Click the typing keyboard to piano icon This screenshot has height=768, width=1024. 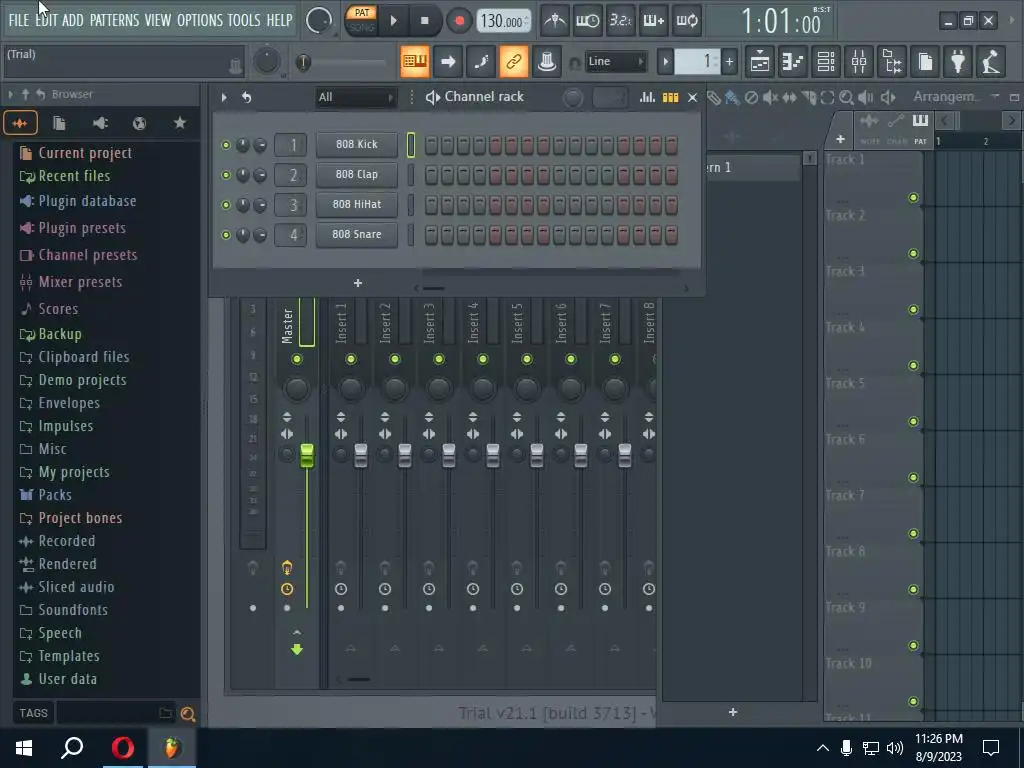point(415,61)
